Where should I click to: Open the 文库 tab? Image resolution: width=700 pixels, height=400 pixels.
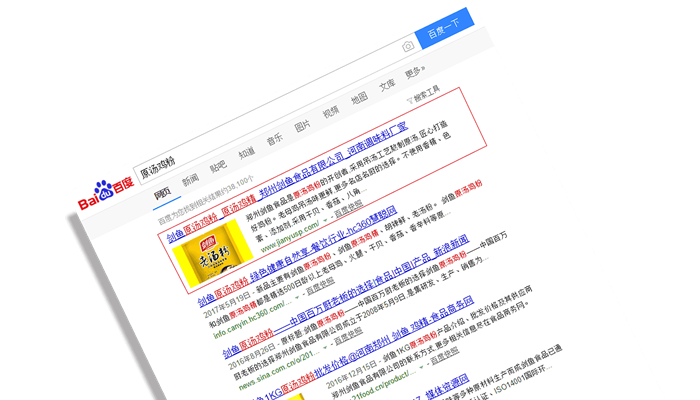pos(387,85)
